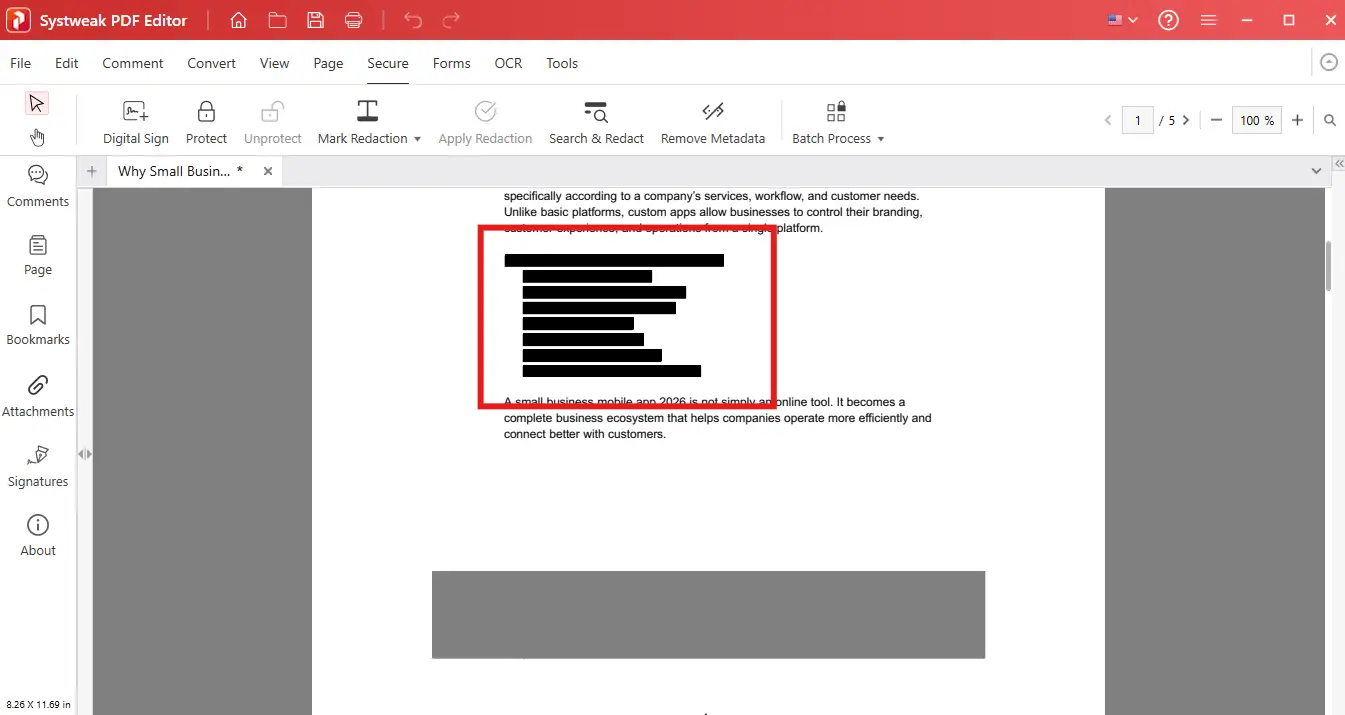Switch to the View tab
This screenshot has width=1345, height=715.
(x=274, y=63)
